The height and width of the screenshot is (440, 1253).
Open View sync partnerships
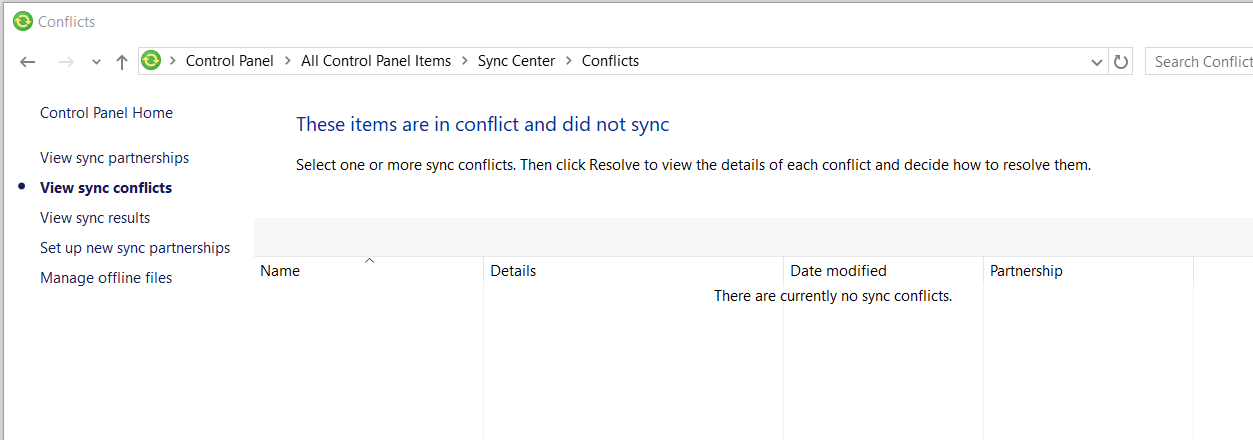[x=114, y=158]
